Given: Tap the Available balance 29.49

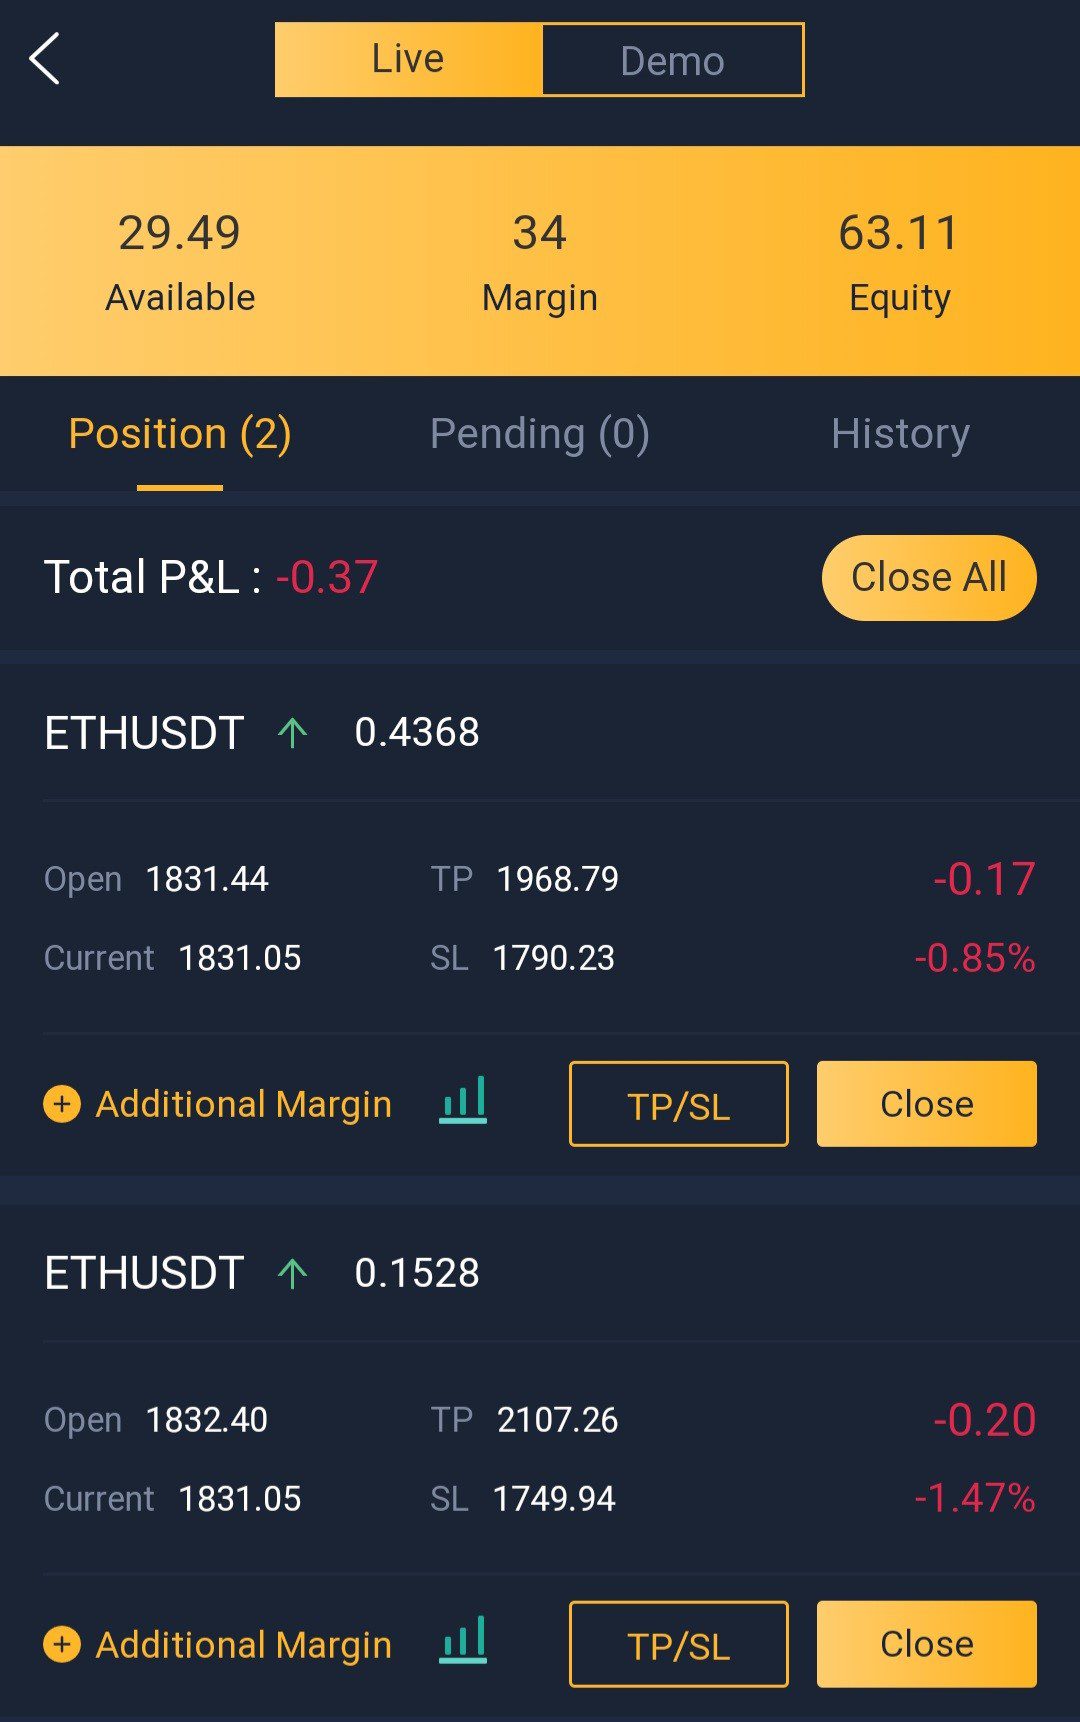Looking at the screenshot, I should coord(180,233).
